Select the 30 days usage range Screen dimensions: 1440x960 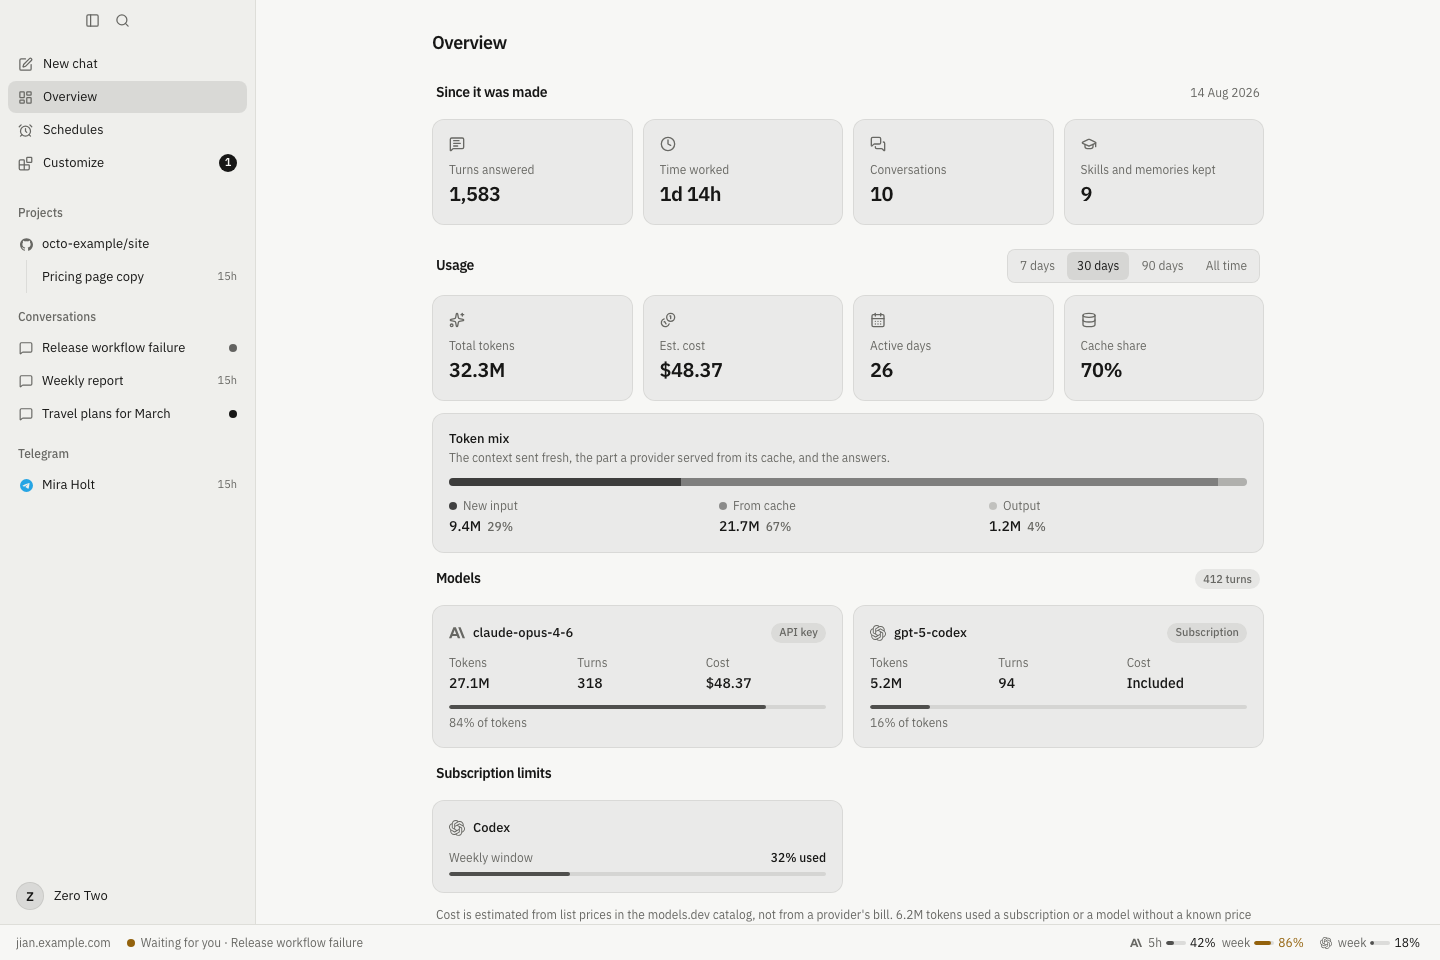tap(1098, 266)
